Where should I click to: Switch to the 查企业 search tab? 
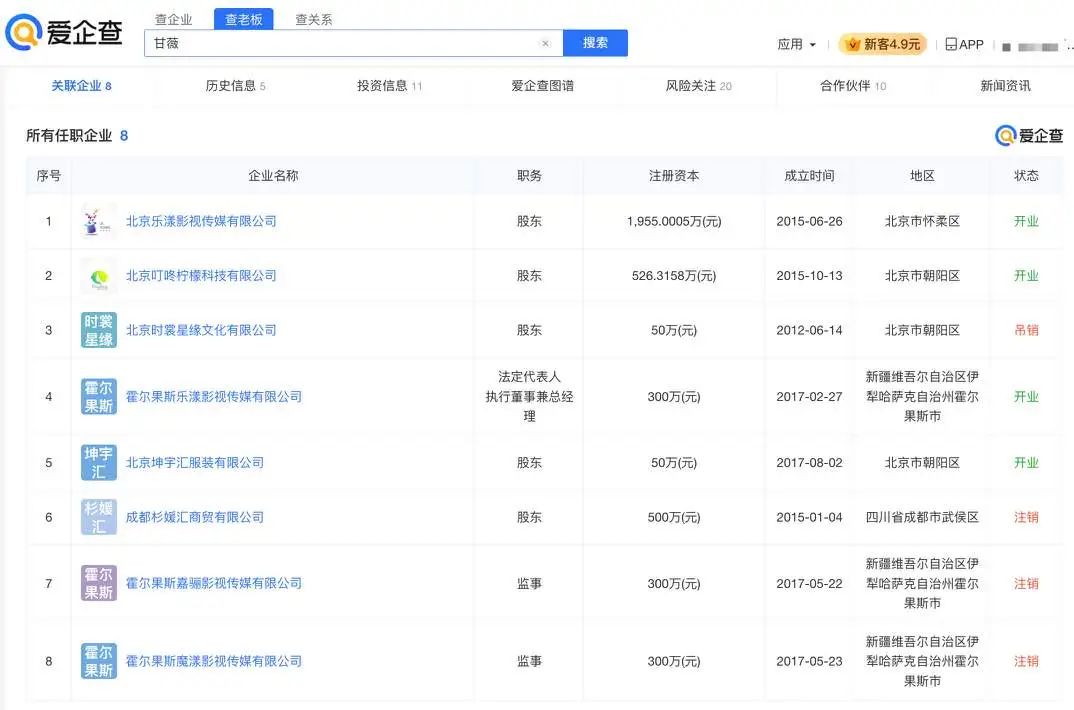173,20
